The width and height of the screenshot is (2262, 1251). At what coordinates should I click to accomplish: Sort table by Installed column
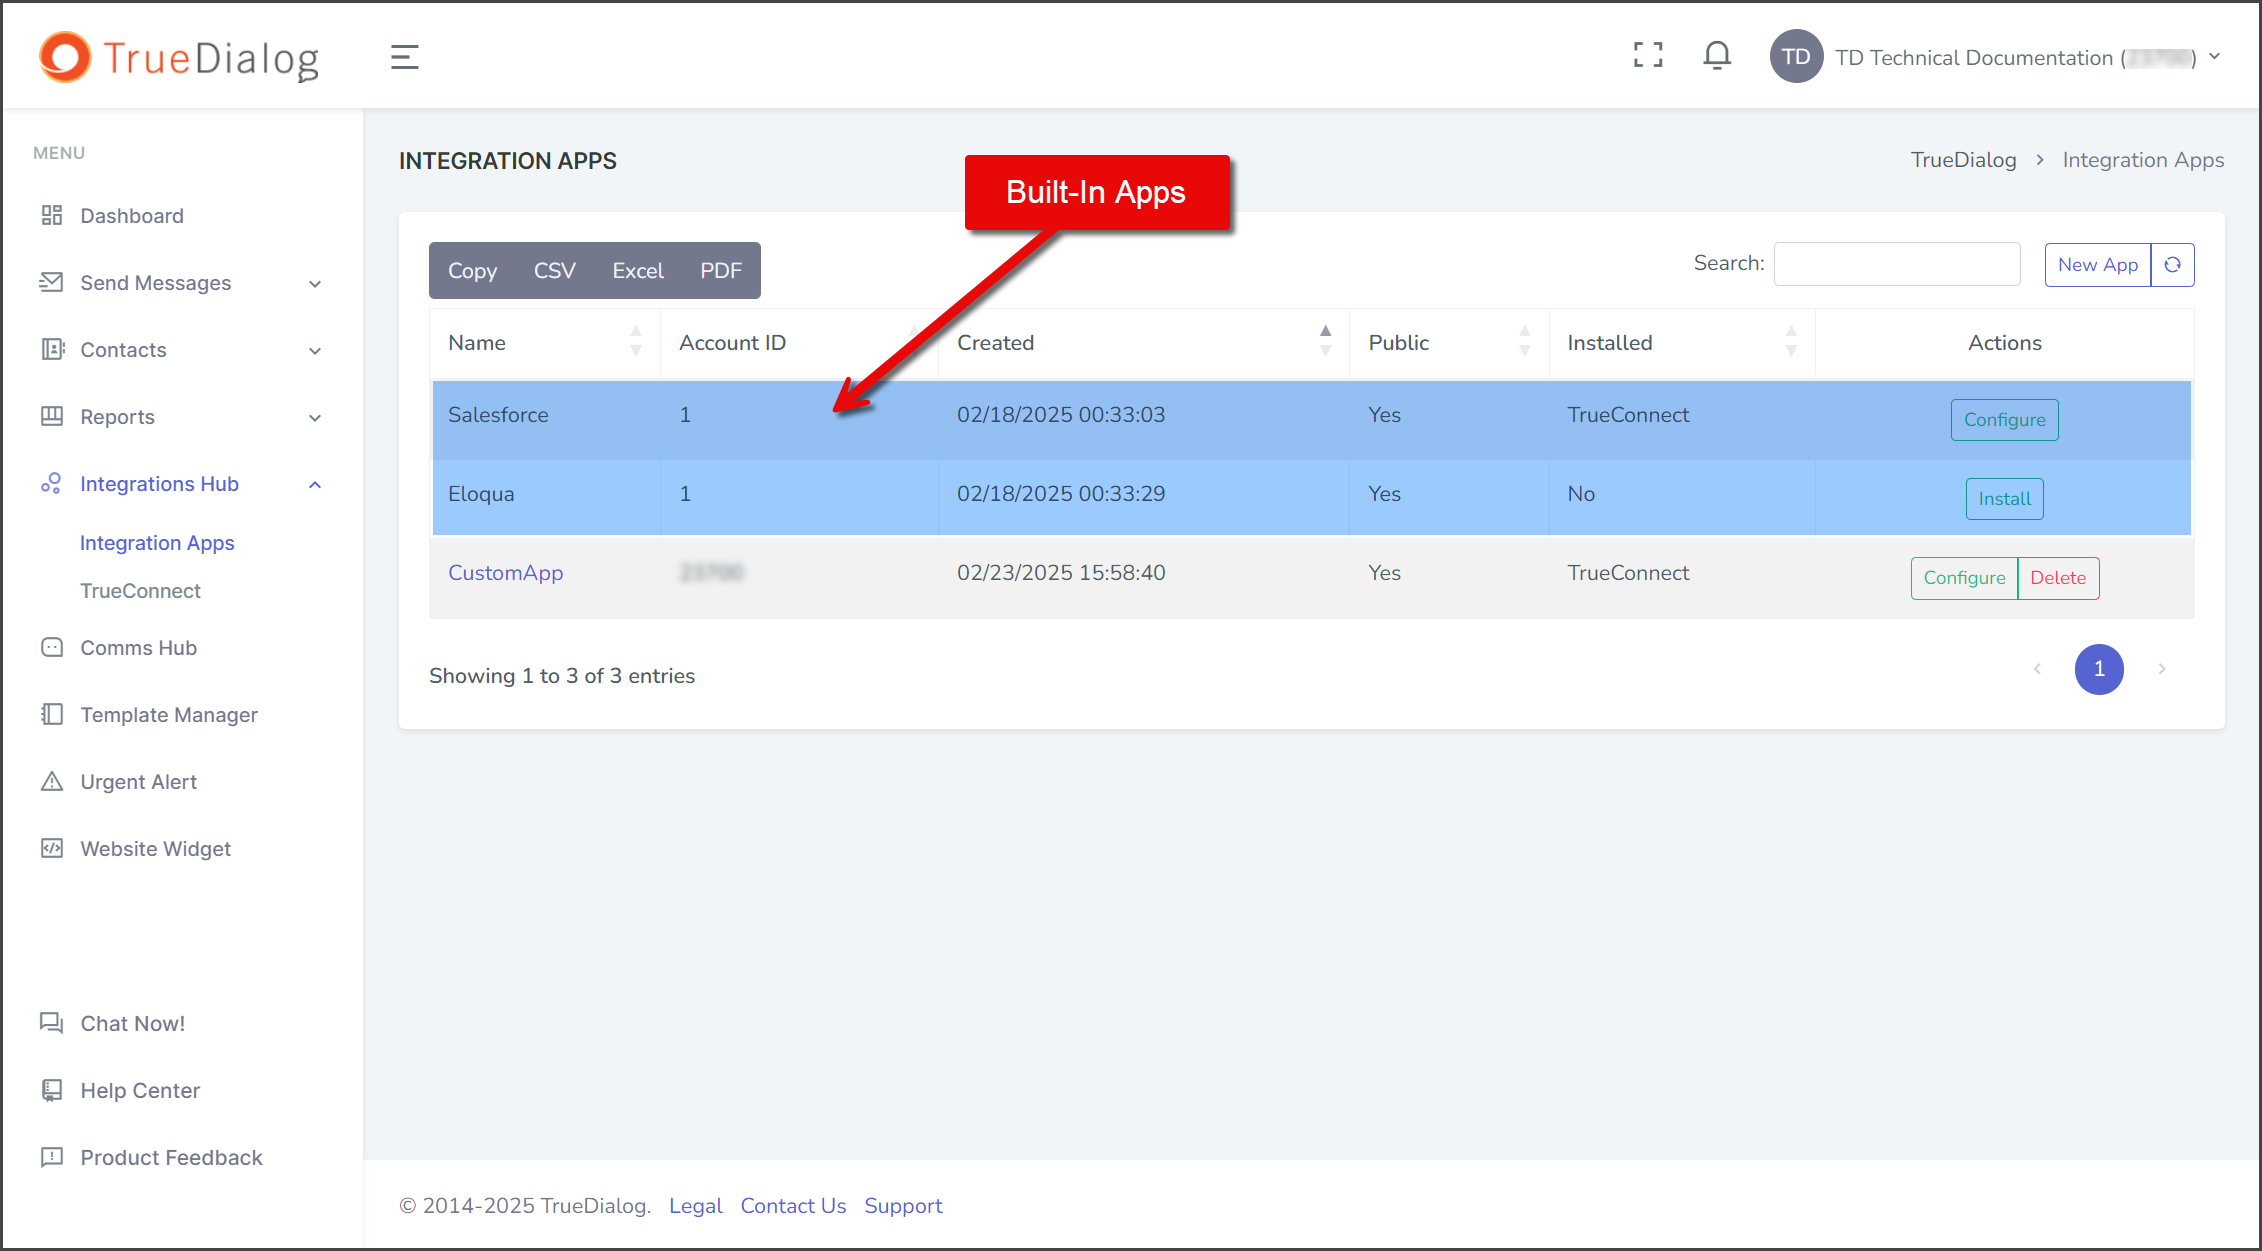1682,343
